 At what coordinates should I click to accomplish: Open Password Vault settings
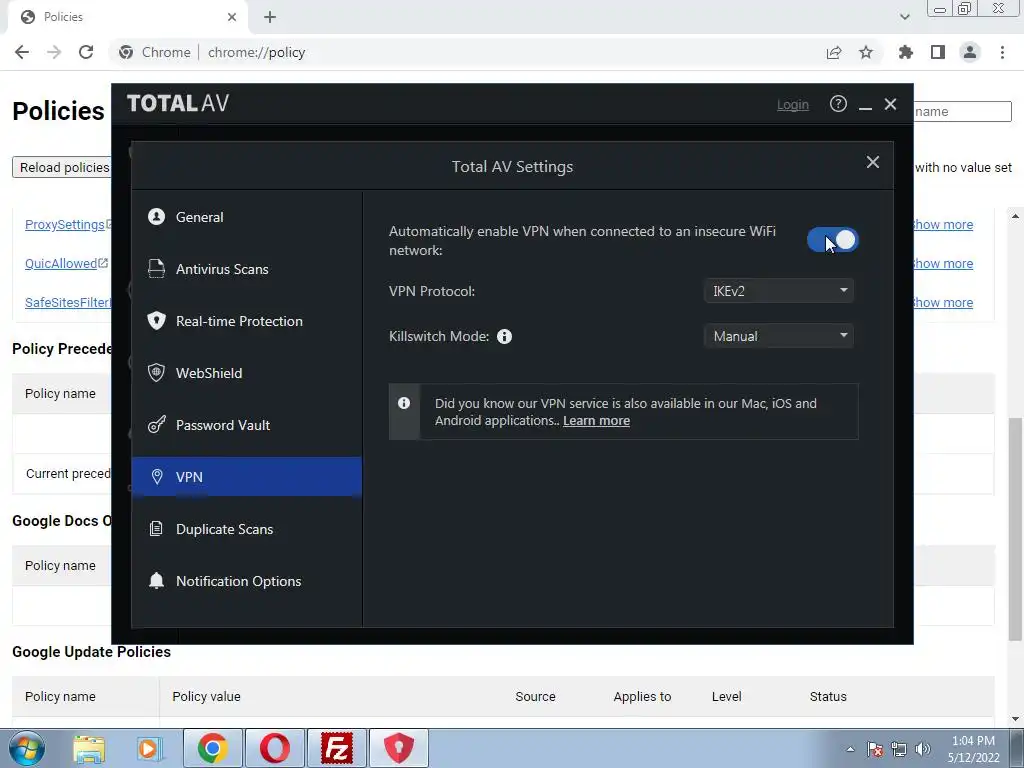point(246,425)
